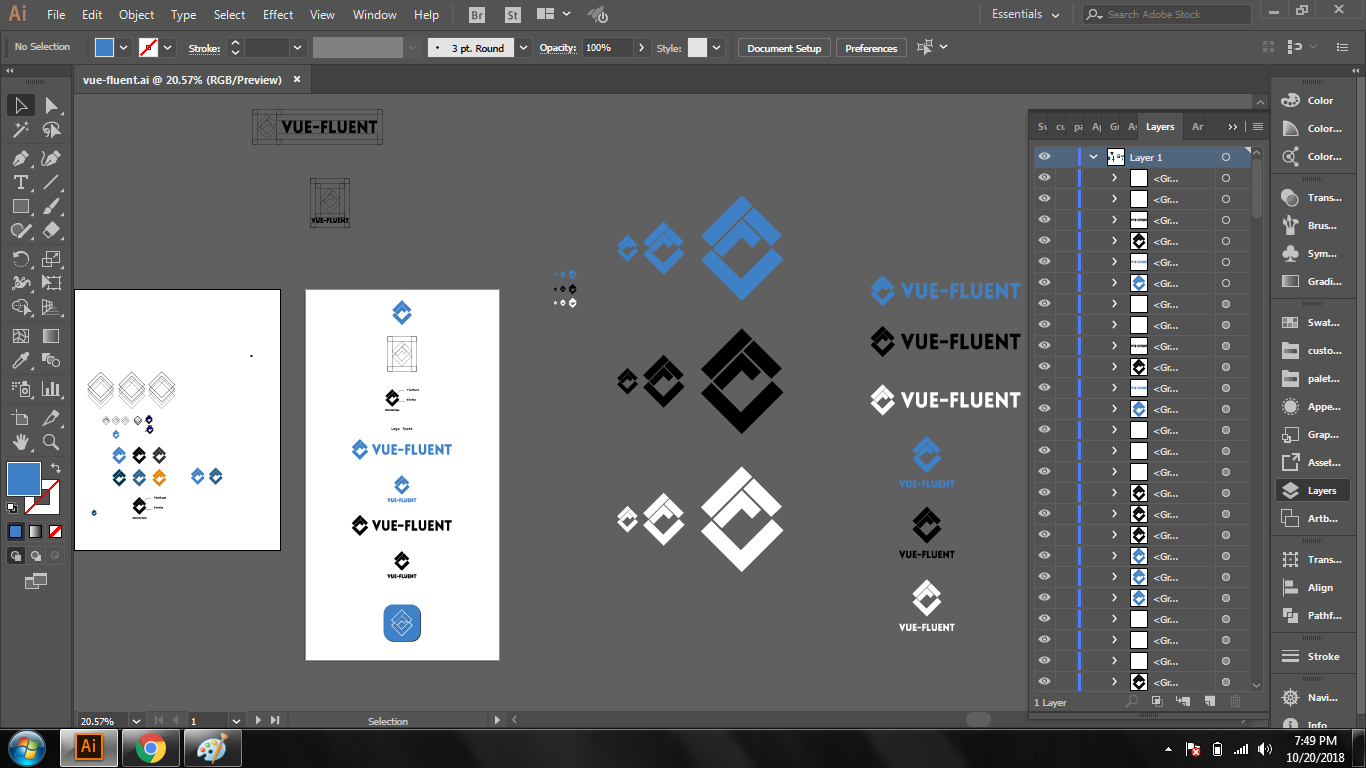Go to next artboard arrow
Image resolution: width=1366 pixels, height=768 pixels.
259,720
